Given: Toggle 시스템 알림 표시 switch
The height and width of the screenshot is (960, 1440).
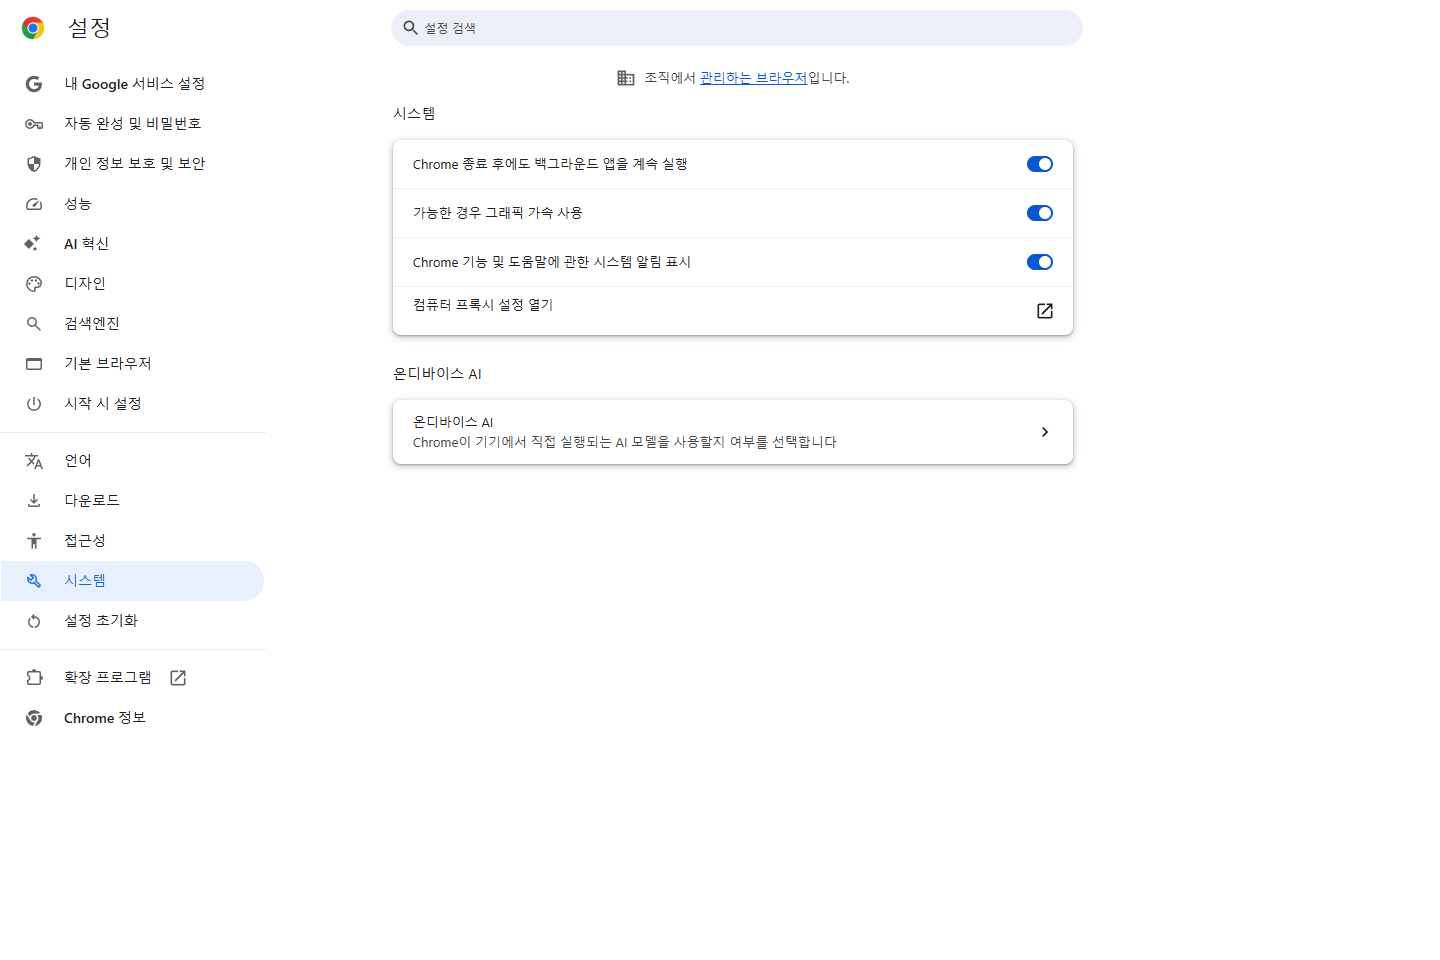Looking at the screenshot, I should click(x=1040, y=262).
